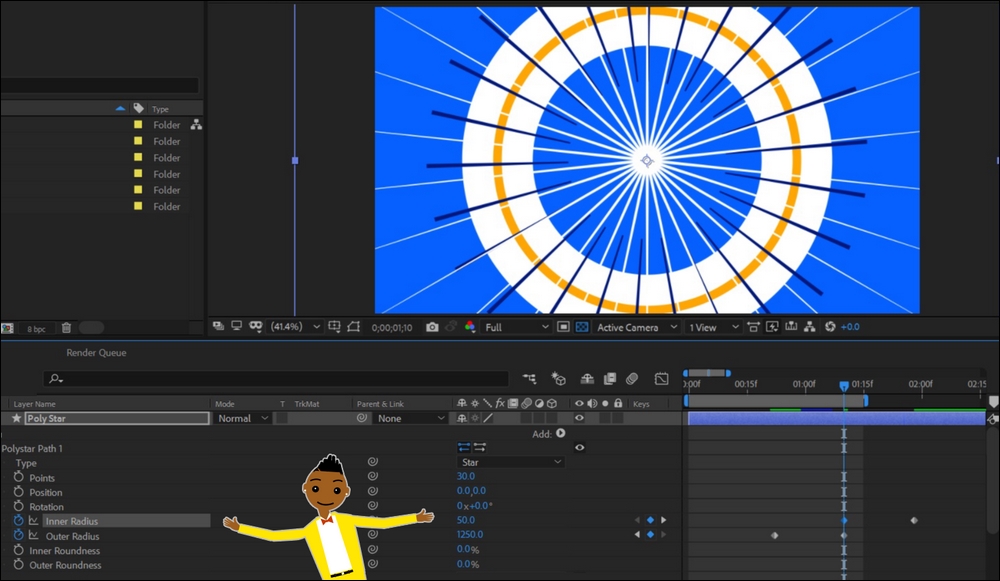Open the Render Queue tab

point(96,353)
